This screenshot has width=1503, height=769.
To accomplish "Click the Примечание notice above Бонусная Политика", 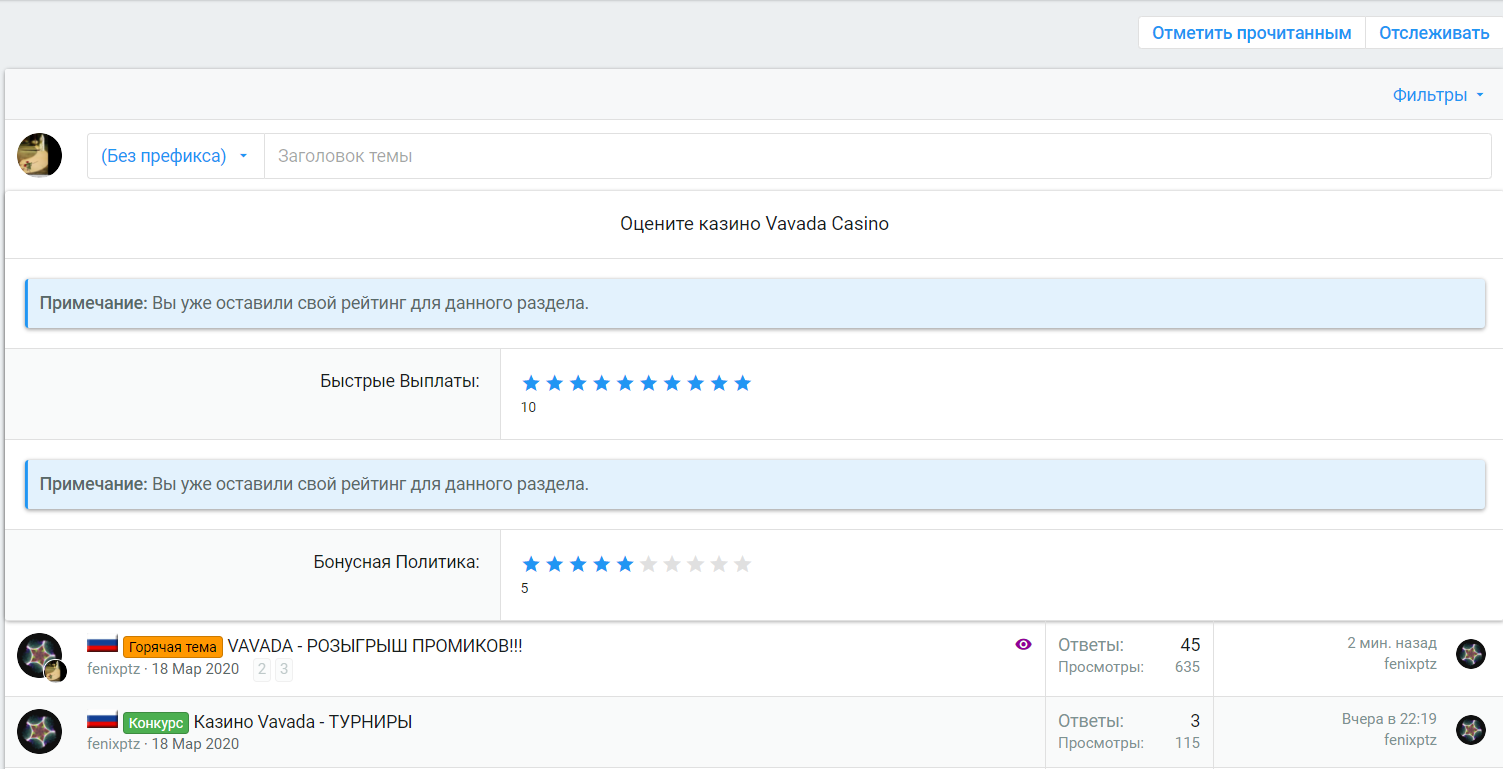I will click(x=755, y=484).
